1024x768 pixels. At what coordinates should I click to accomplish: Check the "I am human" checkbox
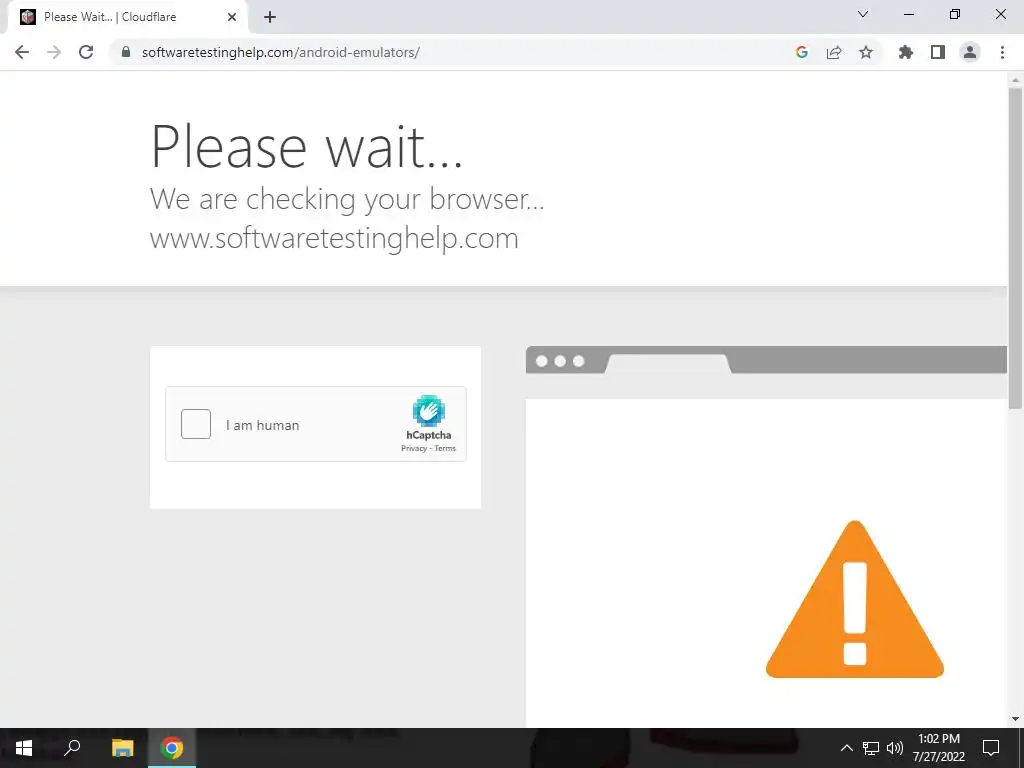click(196, 424)
